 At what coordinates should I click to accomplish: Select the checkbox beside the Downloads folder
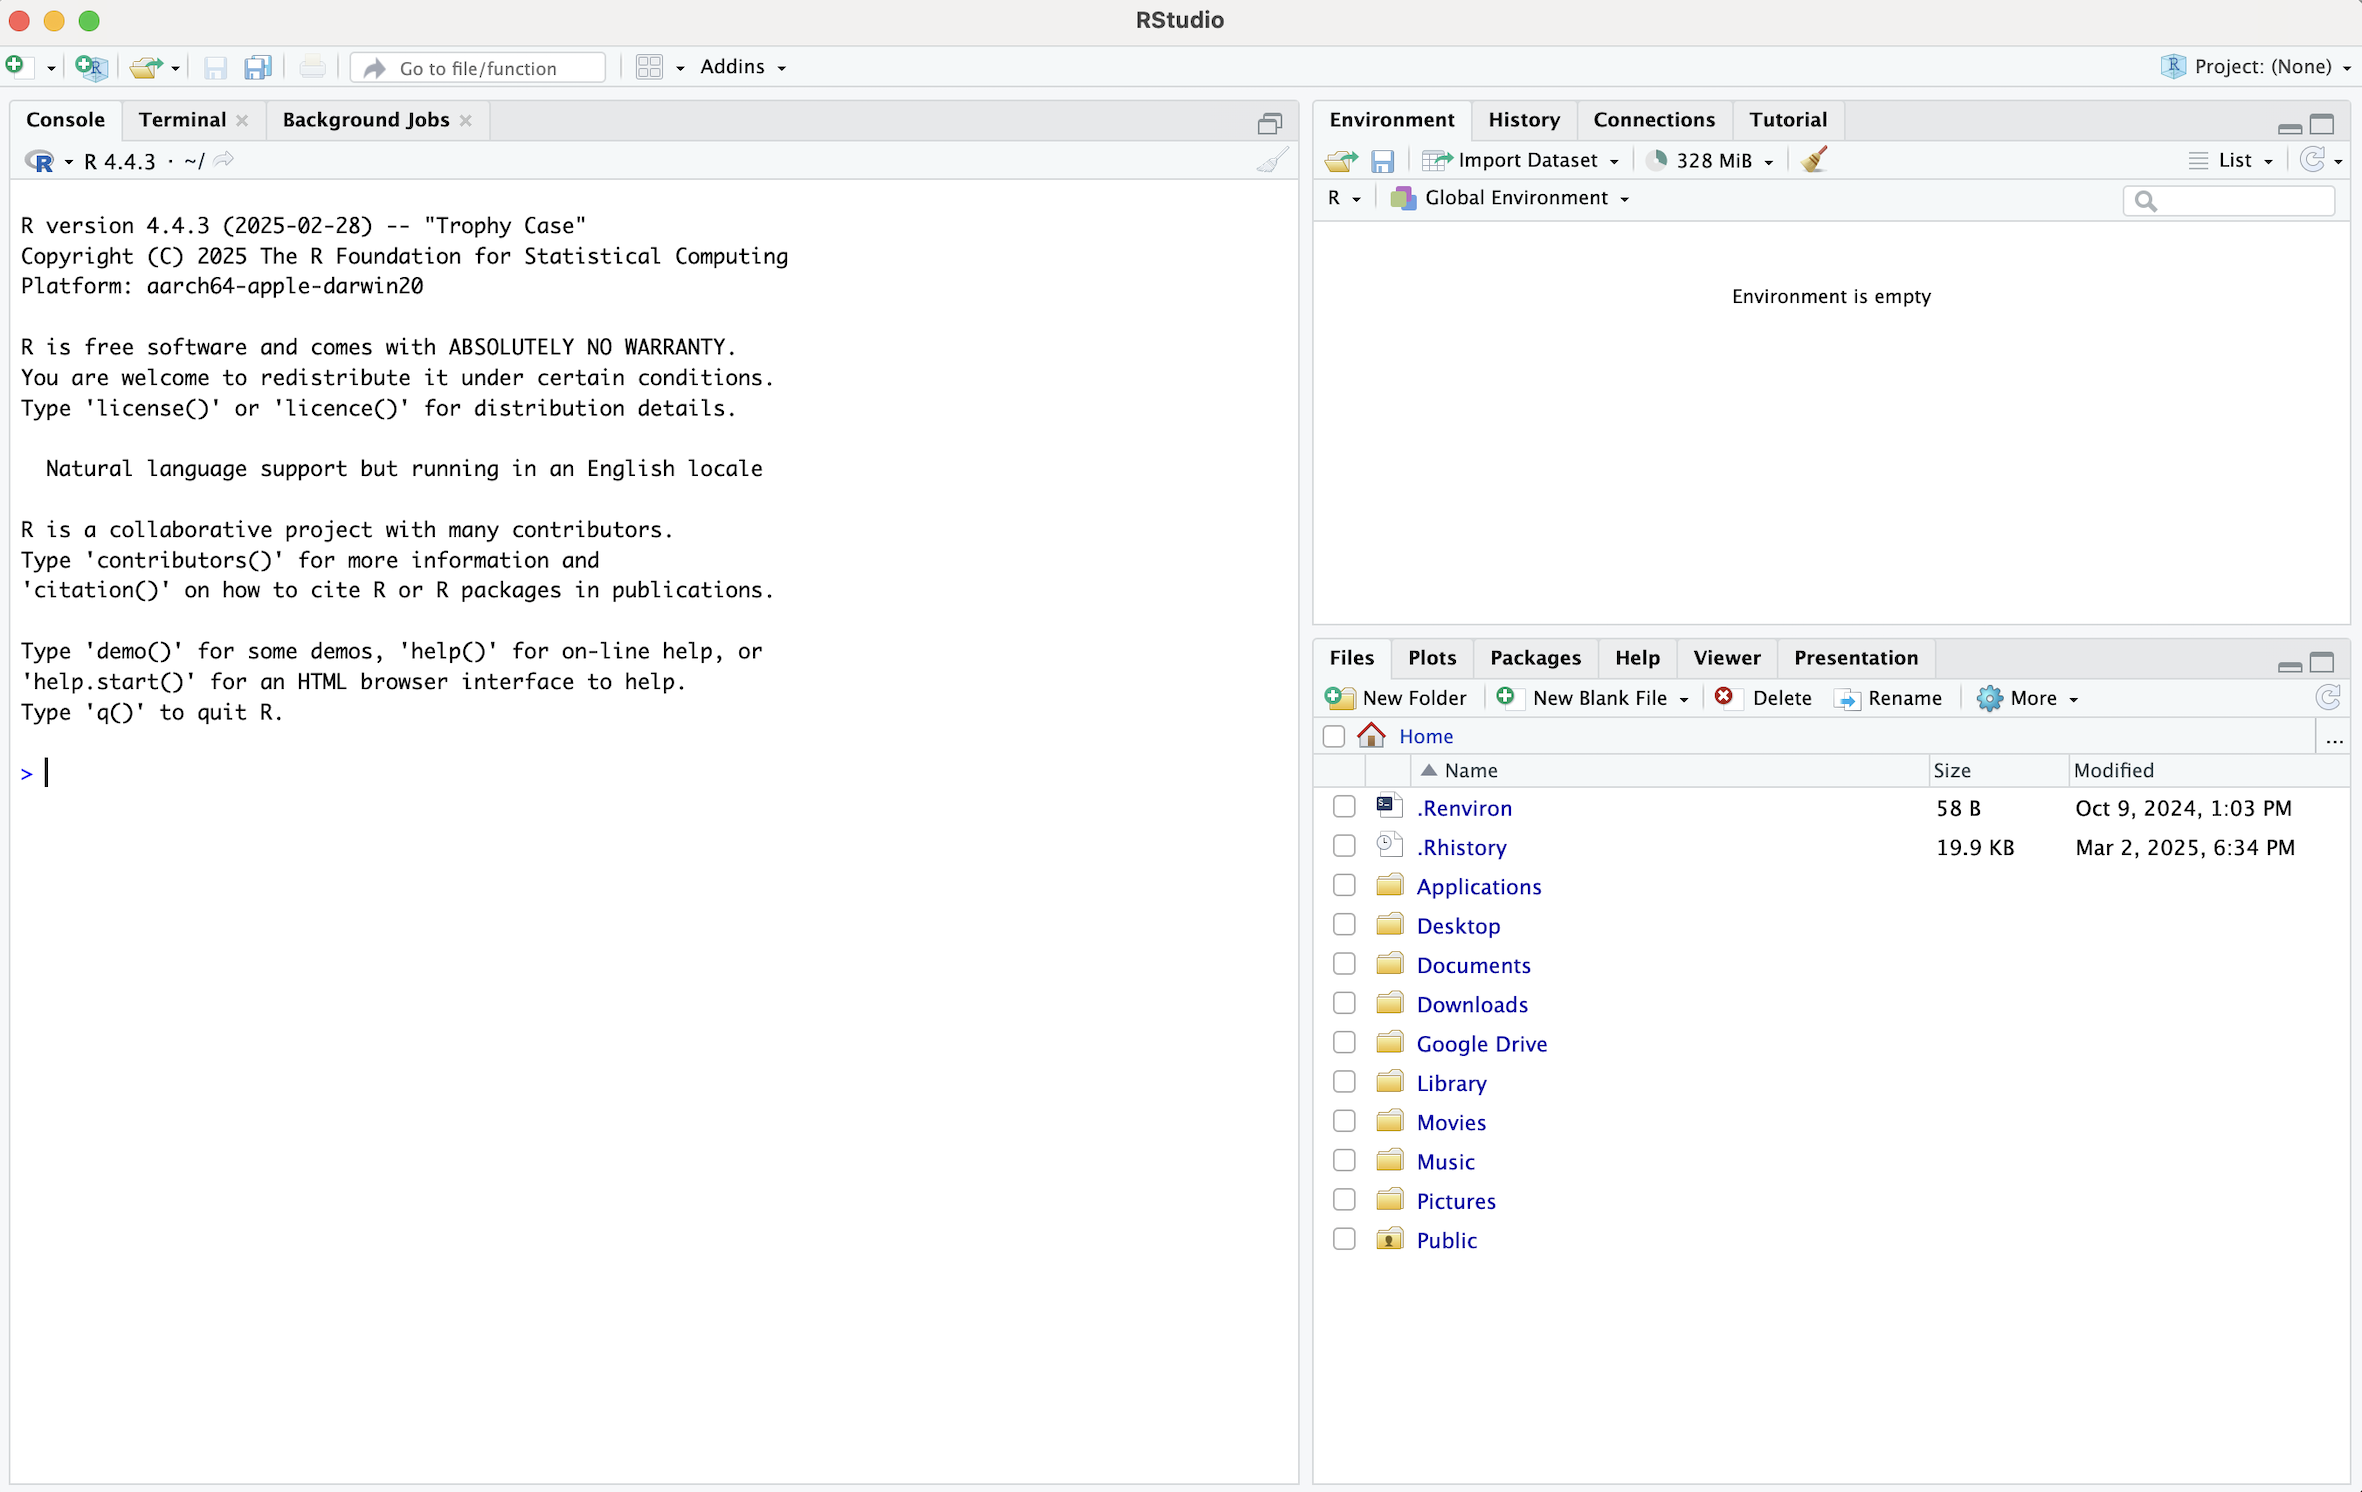tap(1343, 1002)
